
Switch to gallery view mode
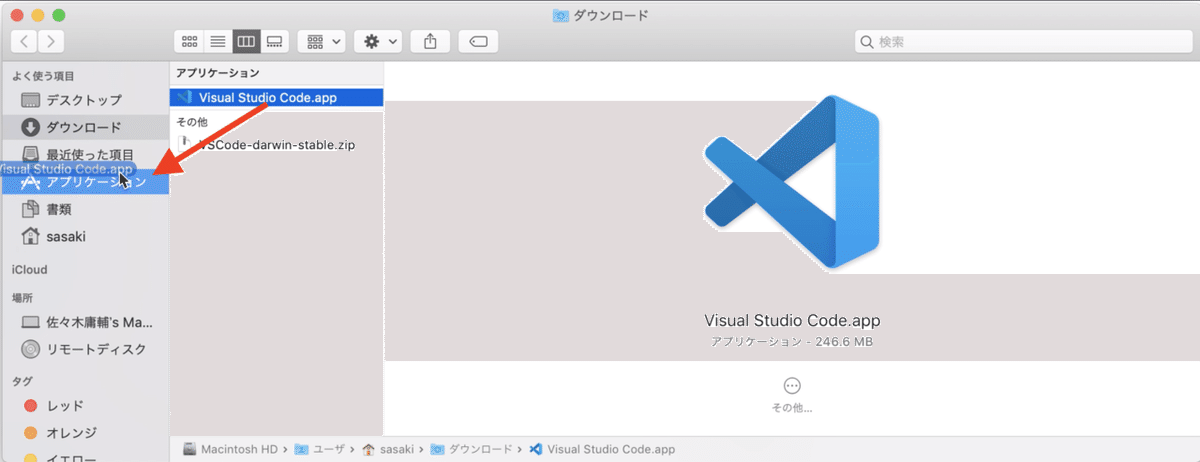(275, 41)
